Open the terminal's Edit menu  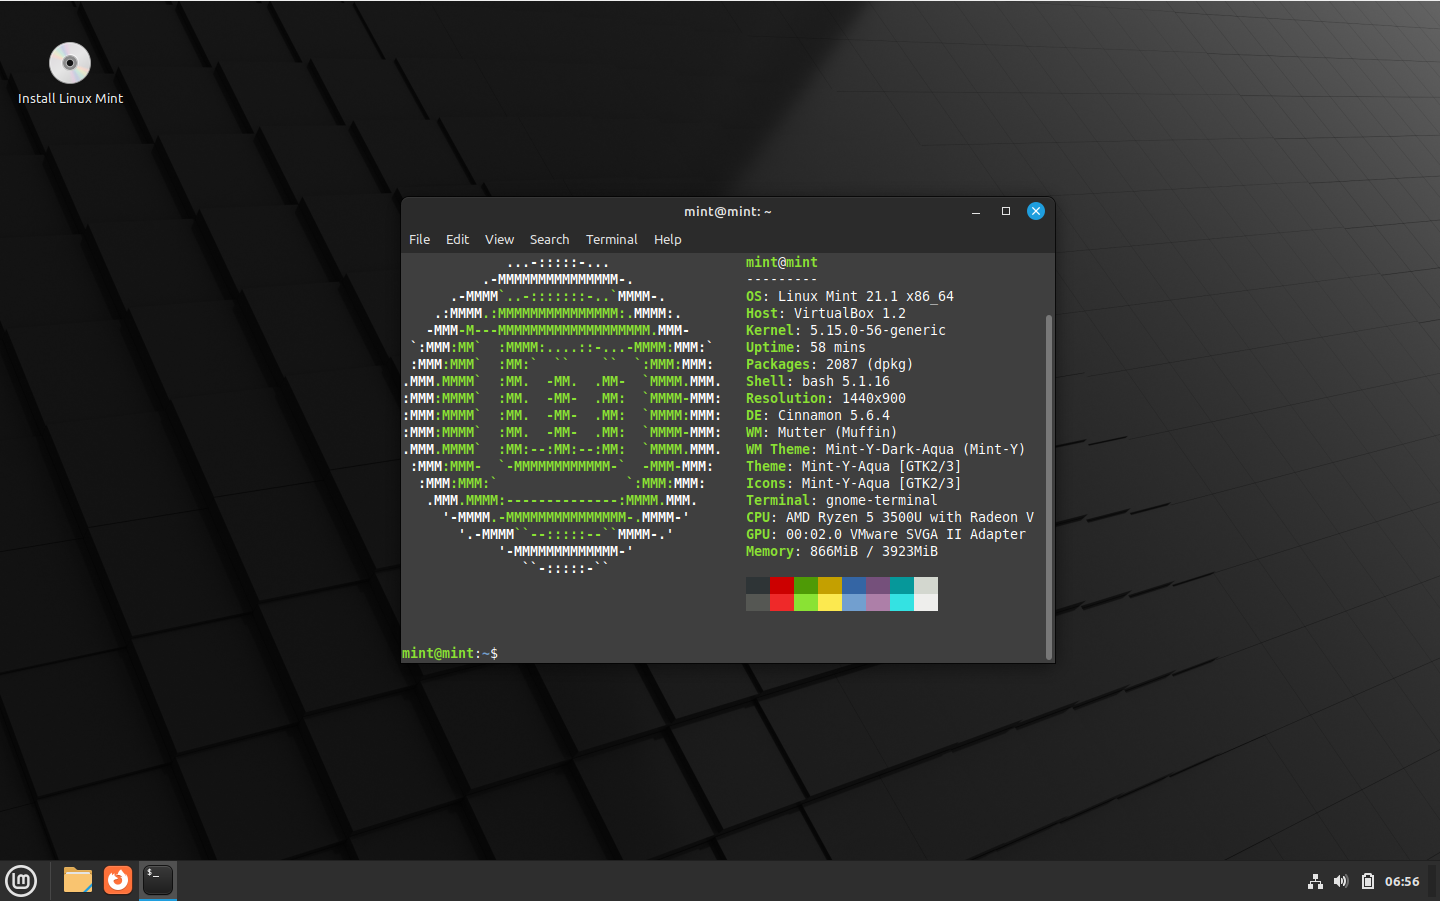457,240
